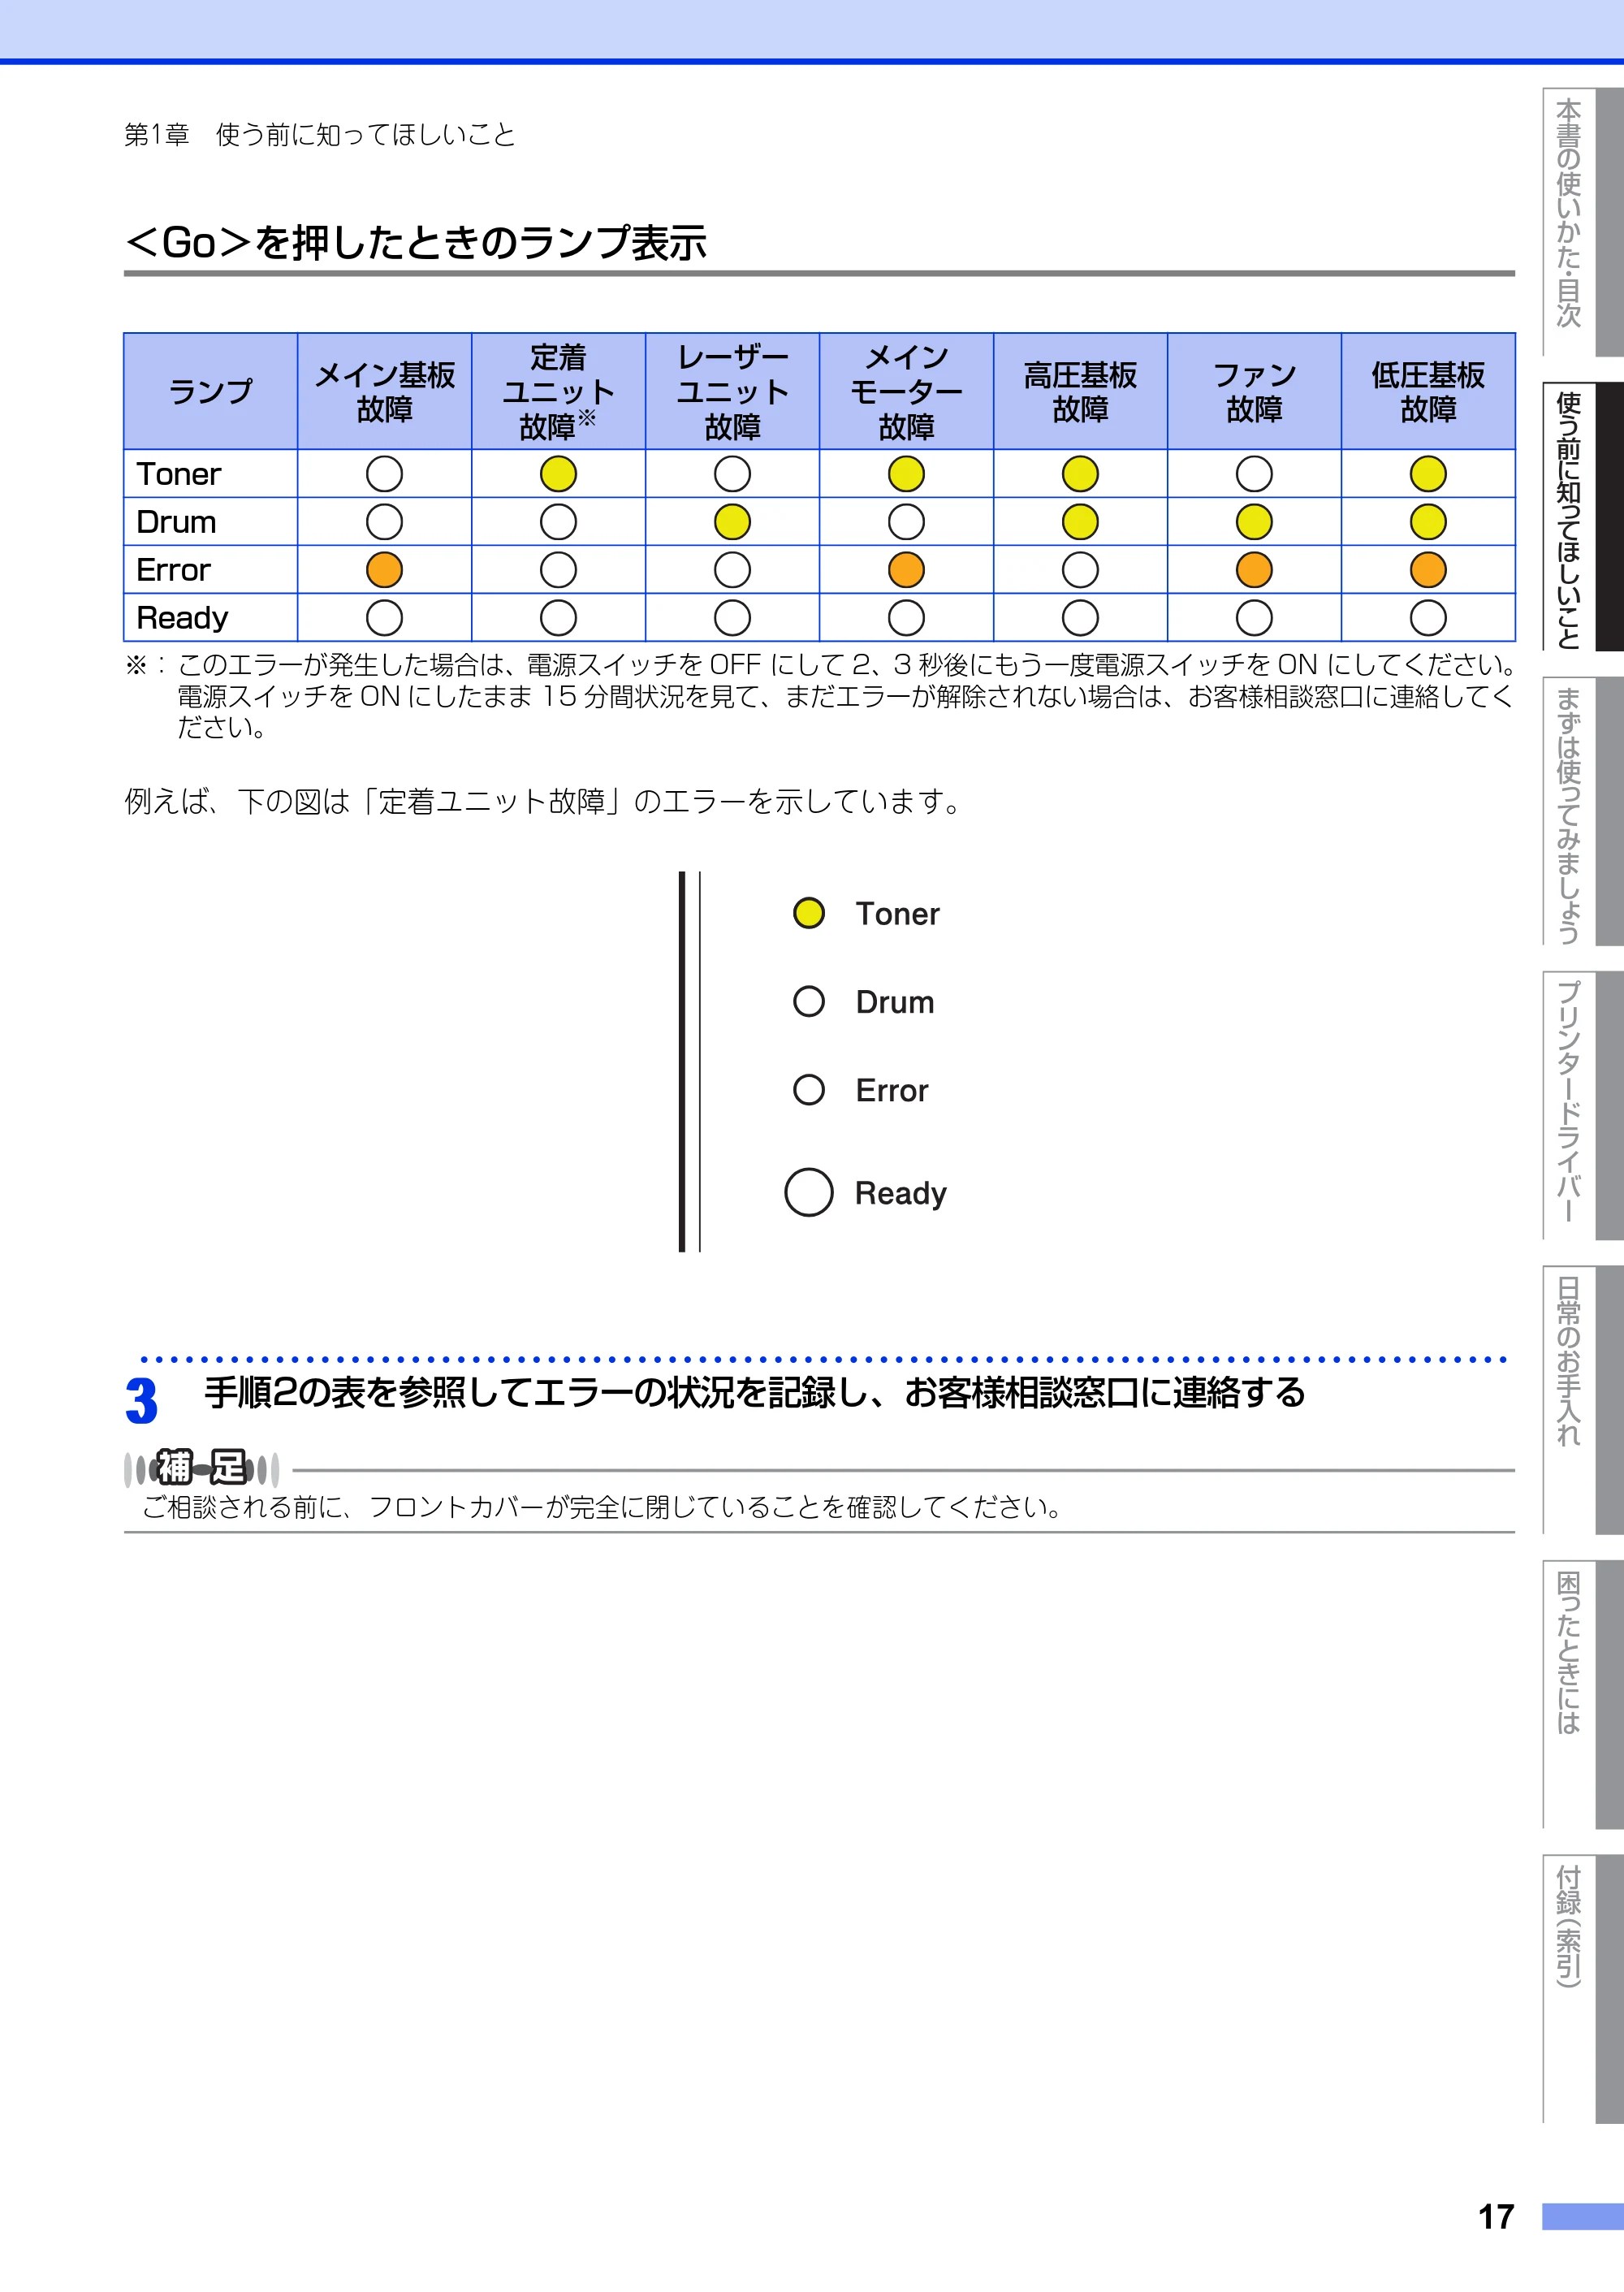Click the sentence 例えば、下の図は「定着ユニット故障」
This screenshot has height=2292, width=1624.
coord(543,801)
